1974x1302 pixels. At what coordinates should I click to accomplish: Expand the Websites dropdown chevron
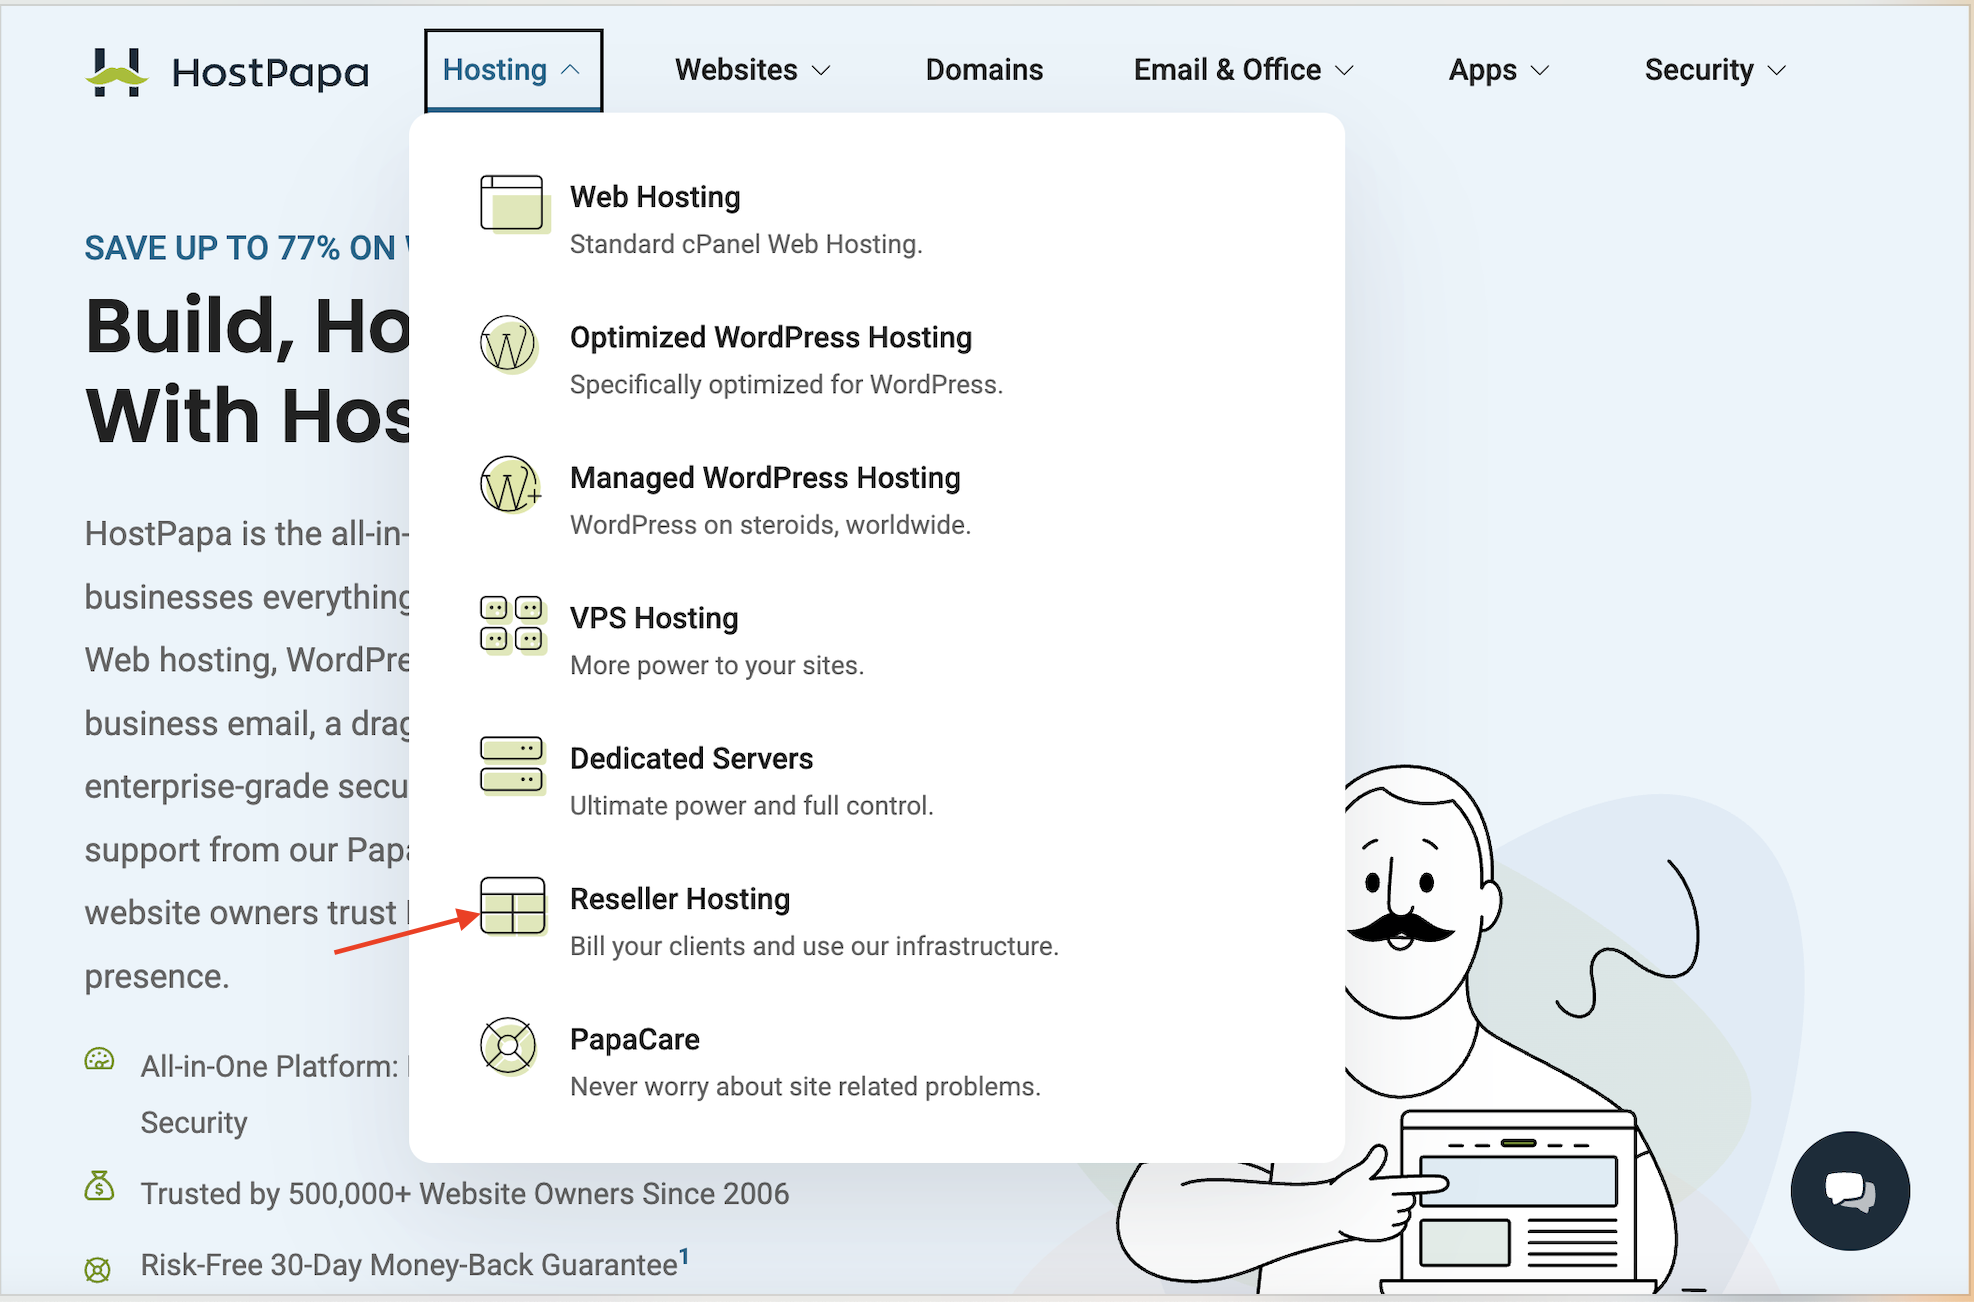821,70
